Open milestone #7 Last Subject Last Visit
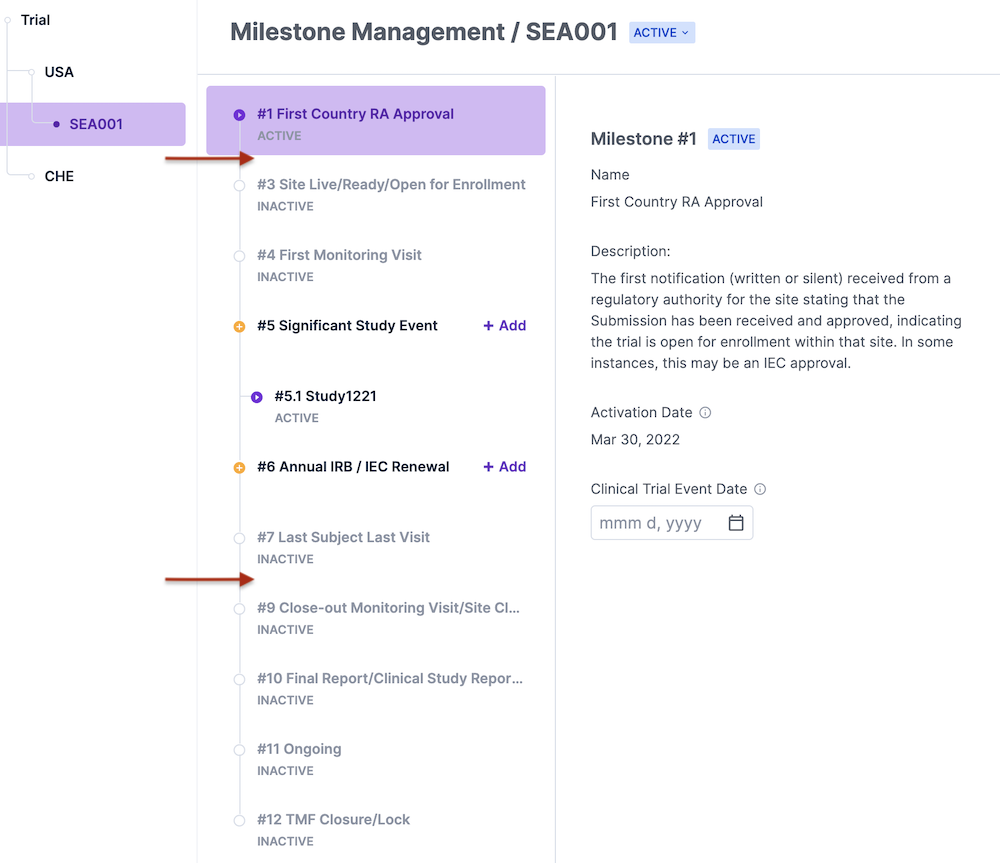1000x863 pixels. point(343,538)
